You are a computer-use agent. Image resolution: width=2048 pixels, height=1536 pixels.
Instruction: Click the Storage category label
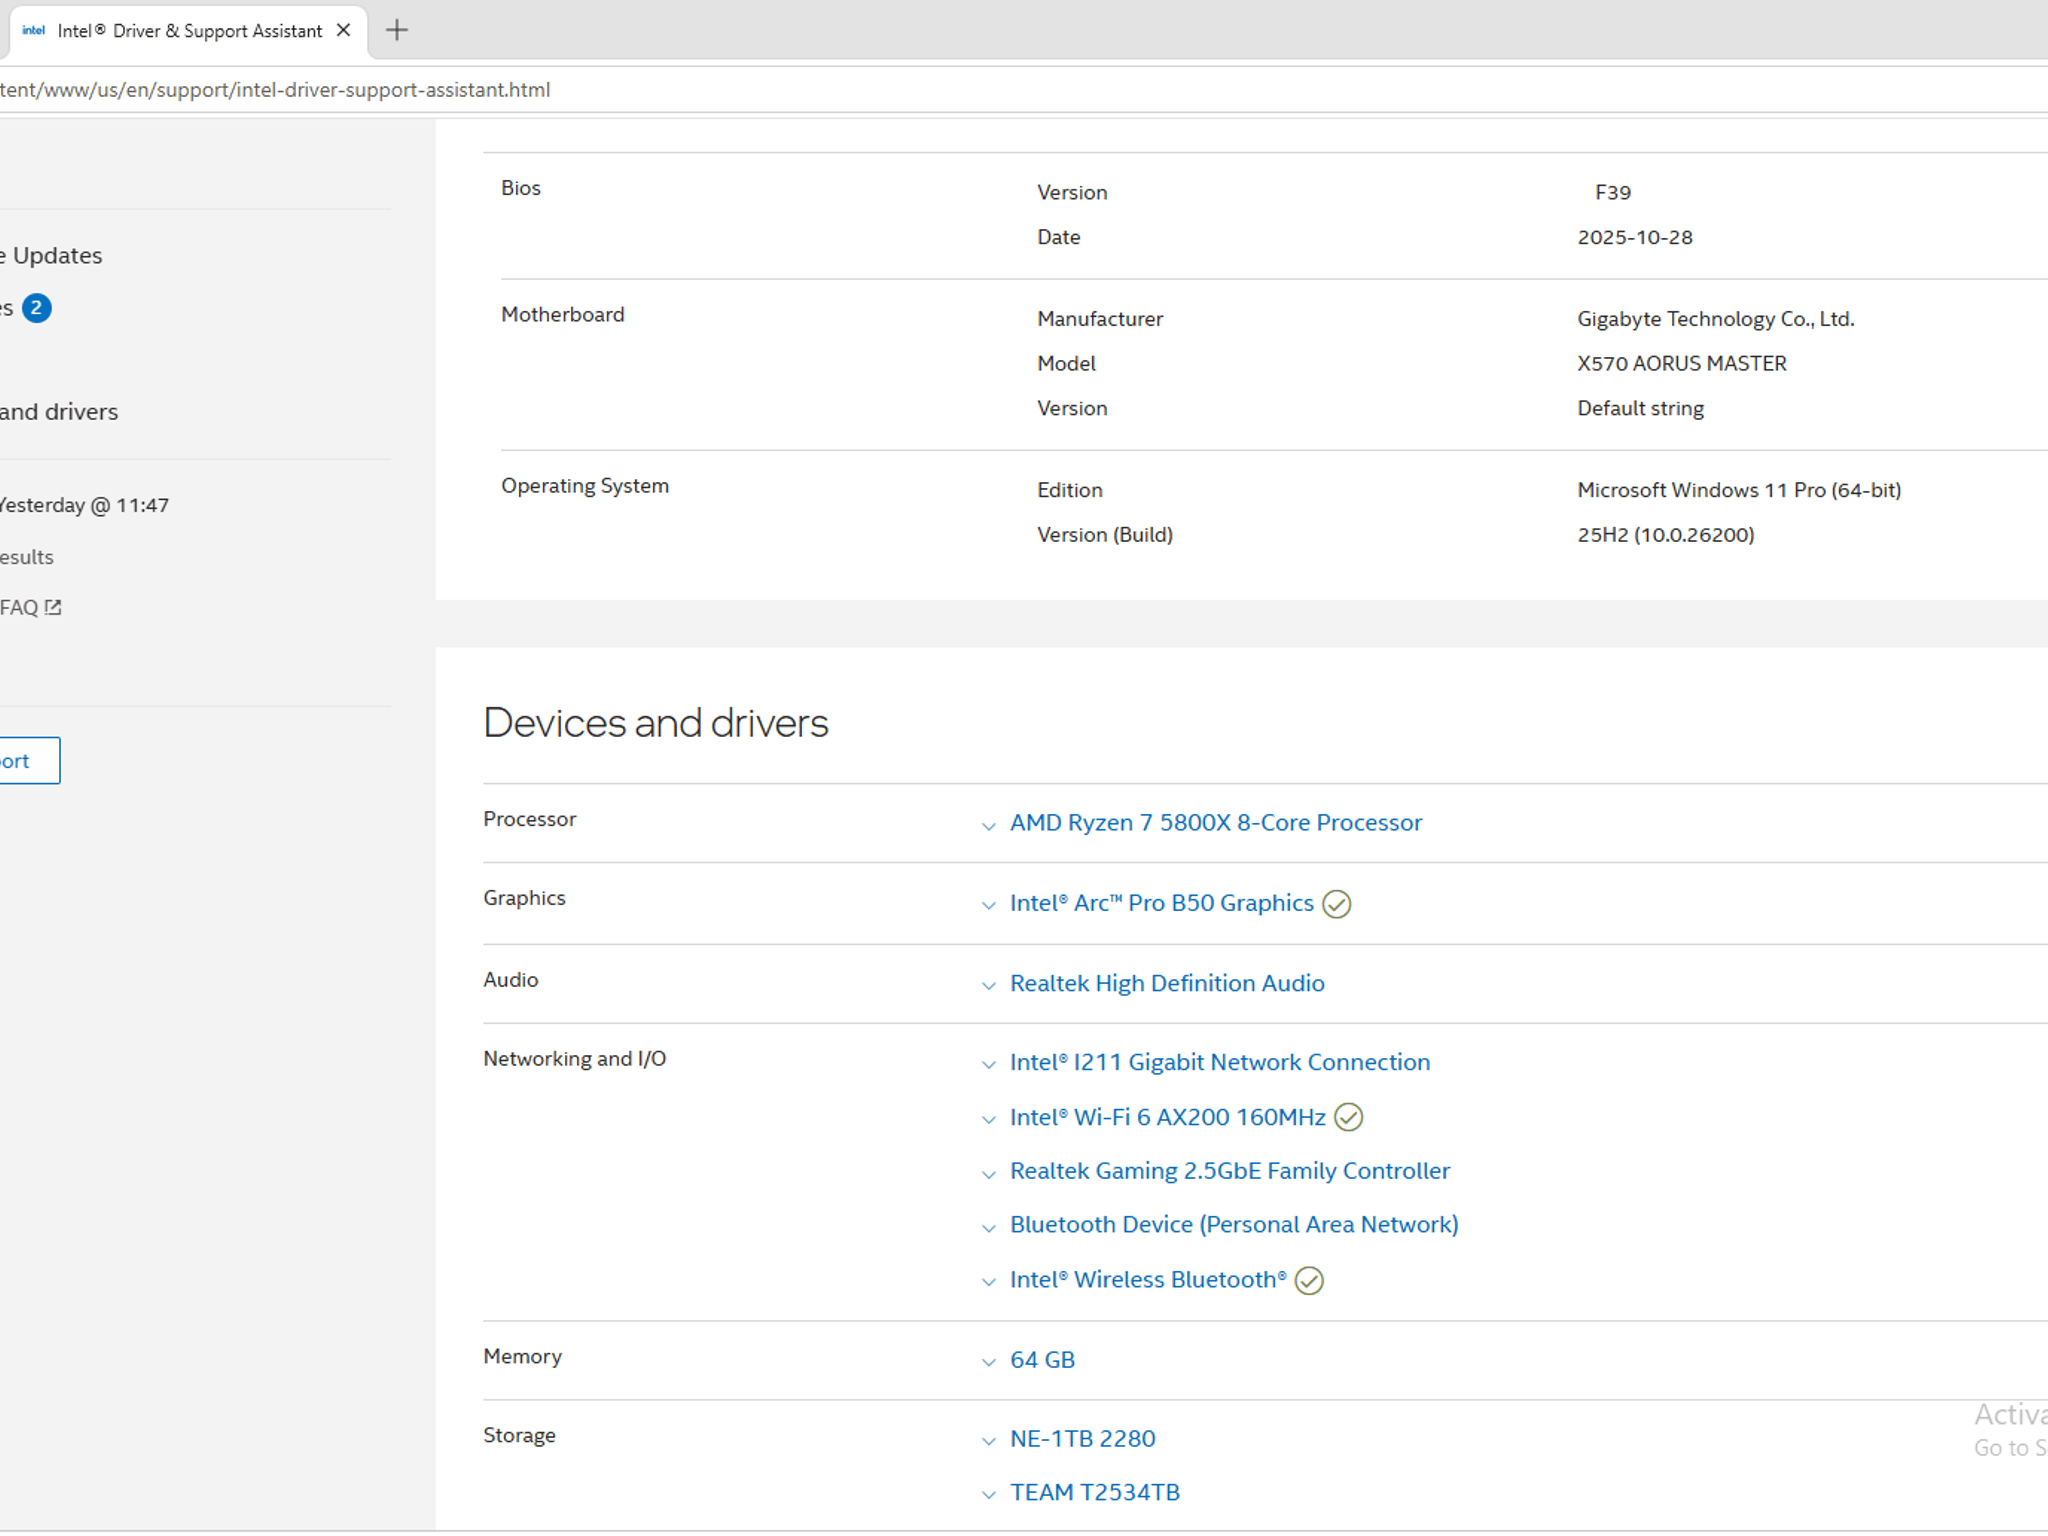coord(520,1436)
